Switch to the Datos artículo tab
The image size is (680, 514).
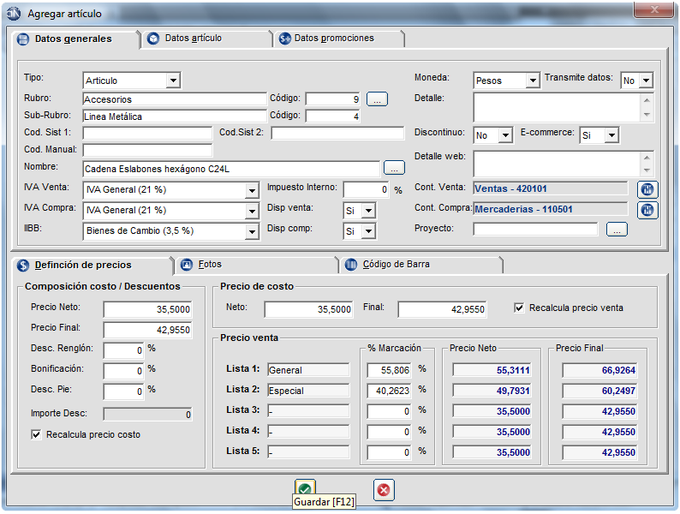[x=207, y=39]
